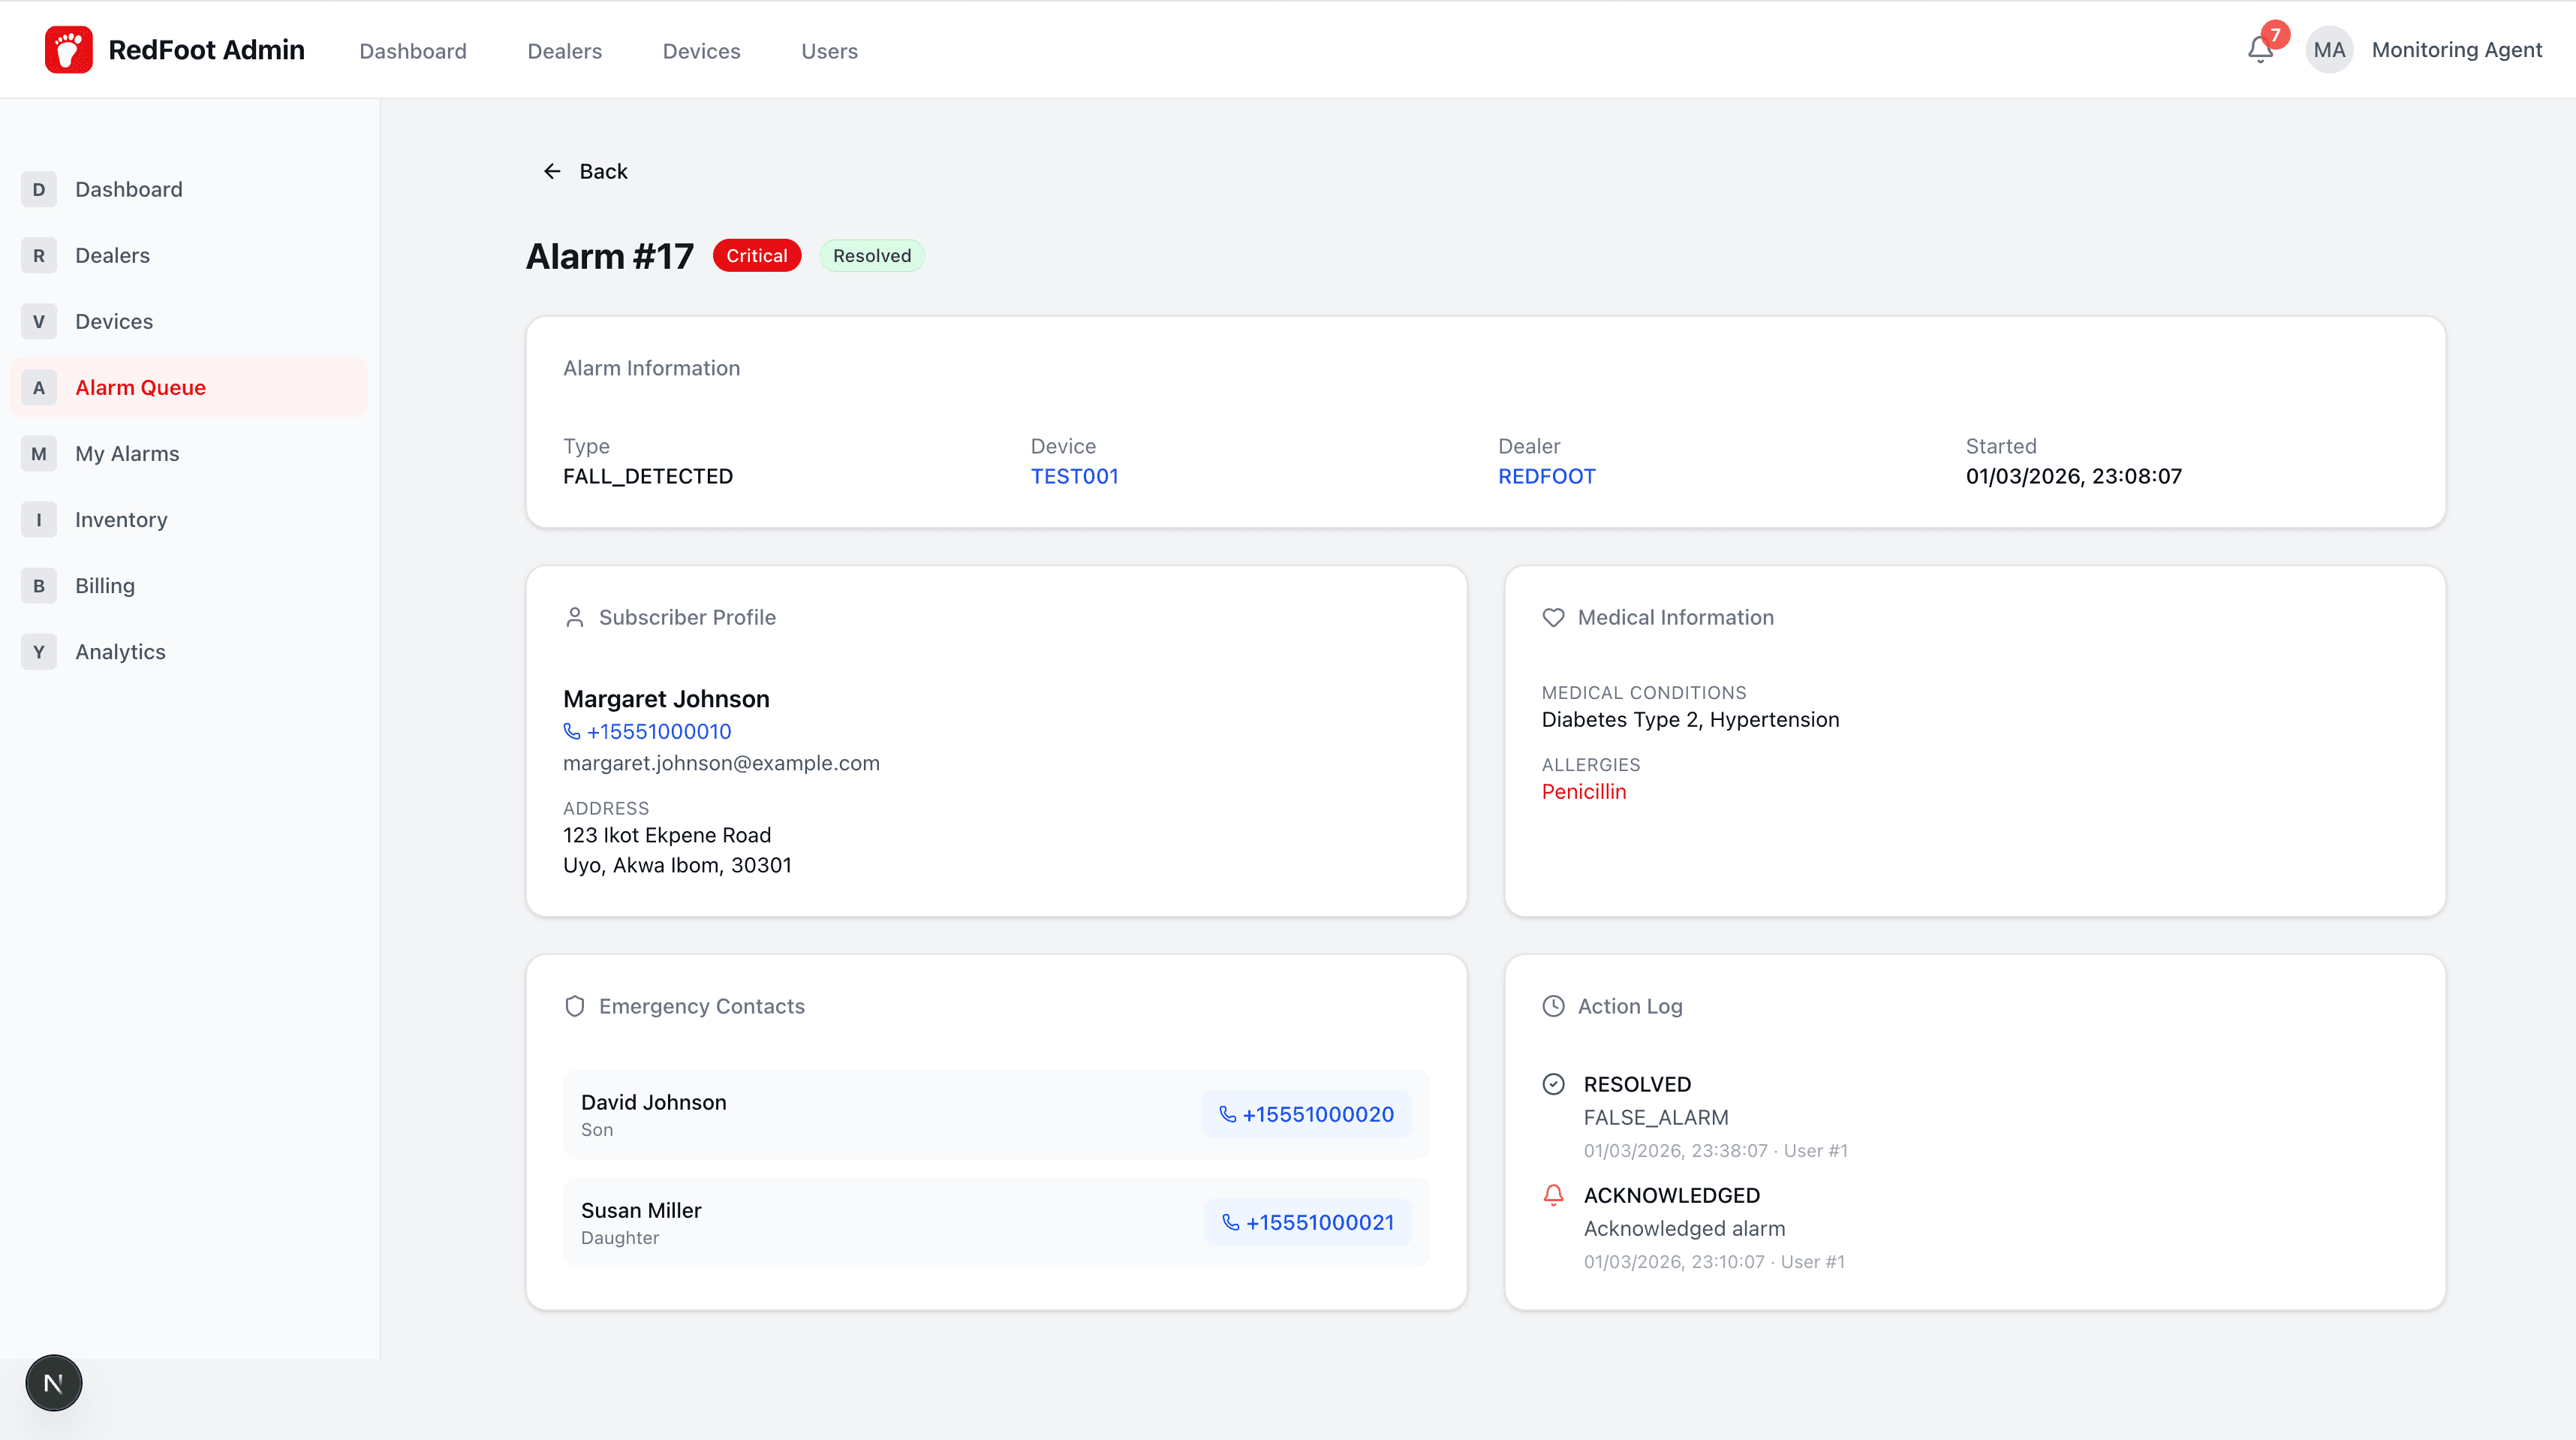Click the Devices sidebar letter icon V

[x=39, y=321]
